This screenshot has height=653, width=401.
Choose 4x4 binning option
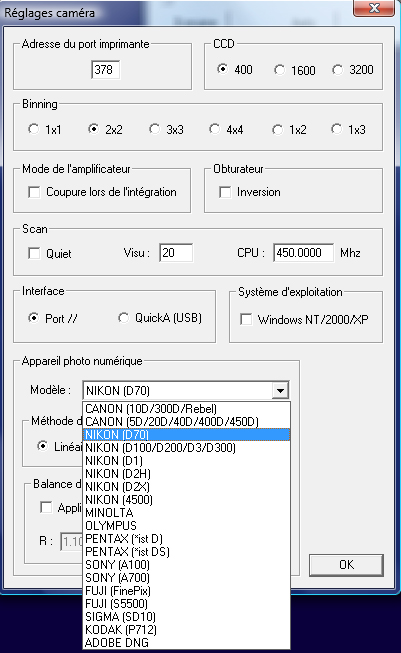point(214,129)
